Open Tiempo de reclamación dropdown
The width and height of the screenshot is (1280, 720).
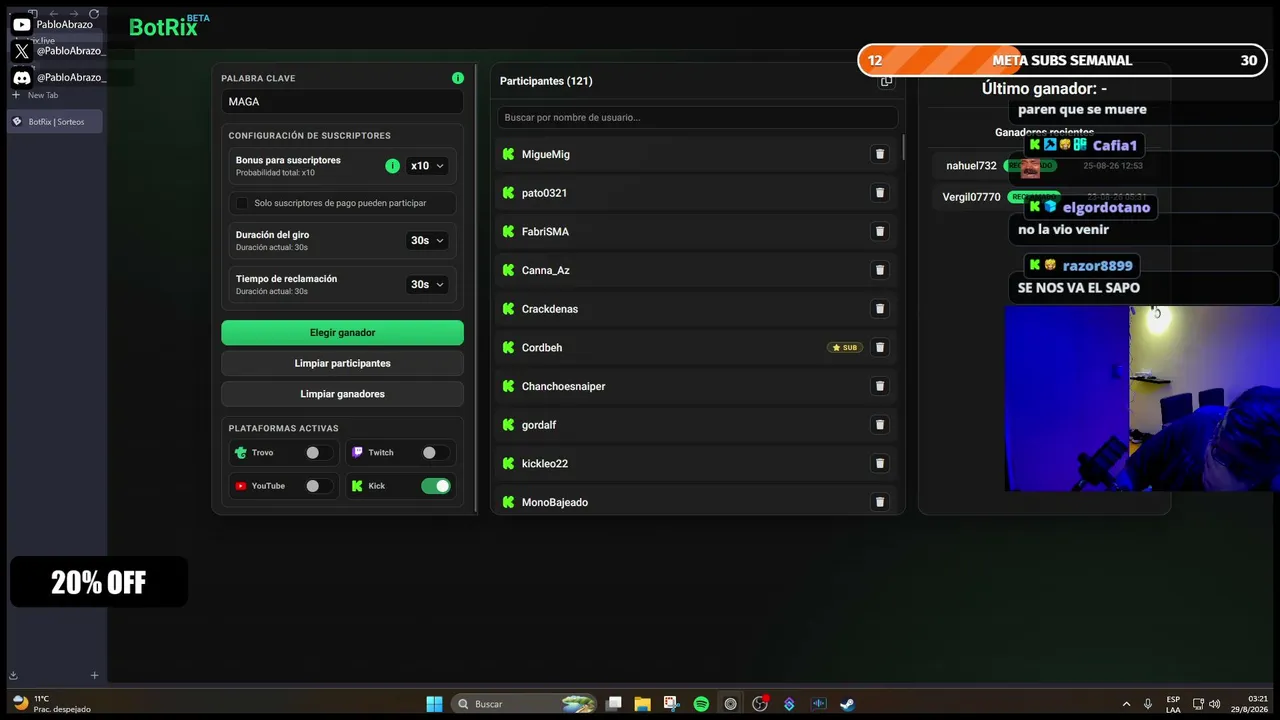[428, 284]
